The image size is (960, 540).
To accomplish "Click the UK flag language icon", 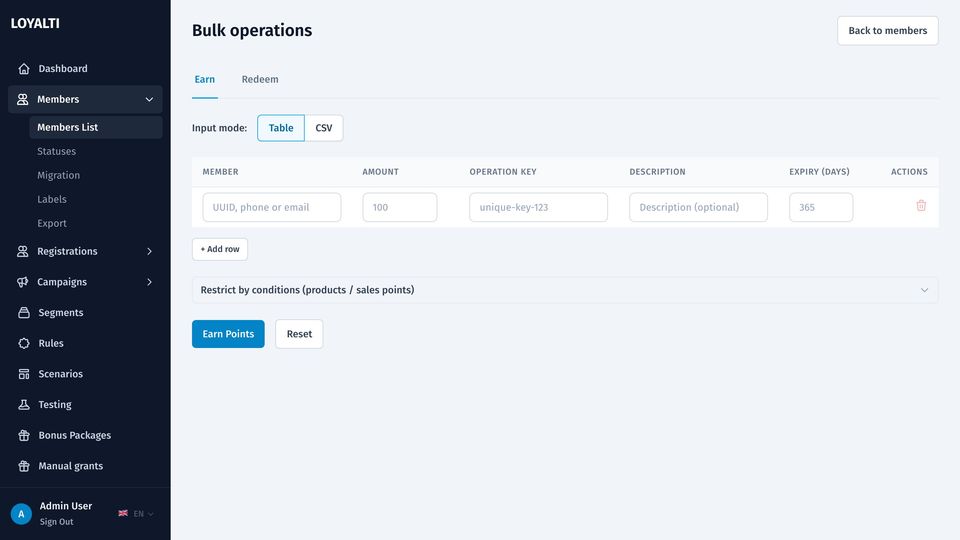I will (x=123, y=513).
